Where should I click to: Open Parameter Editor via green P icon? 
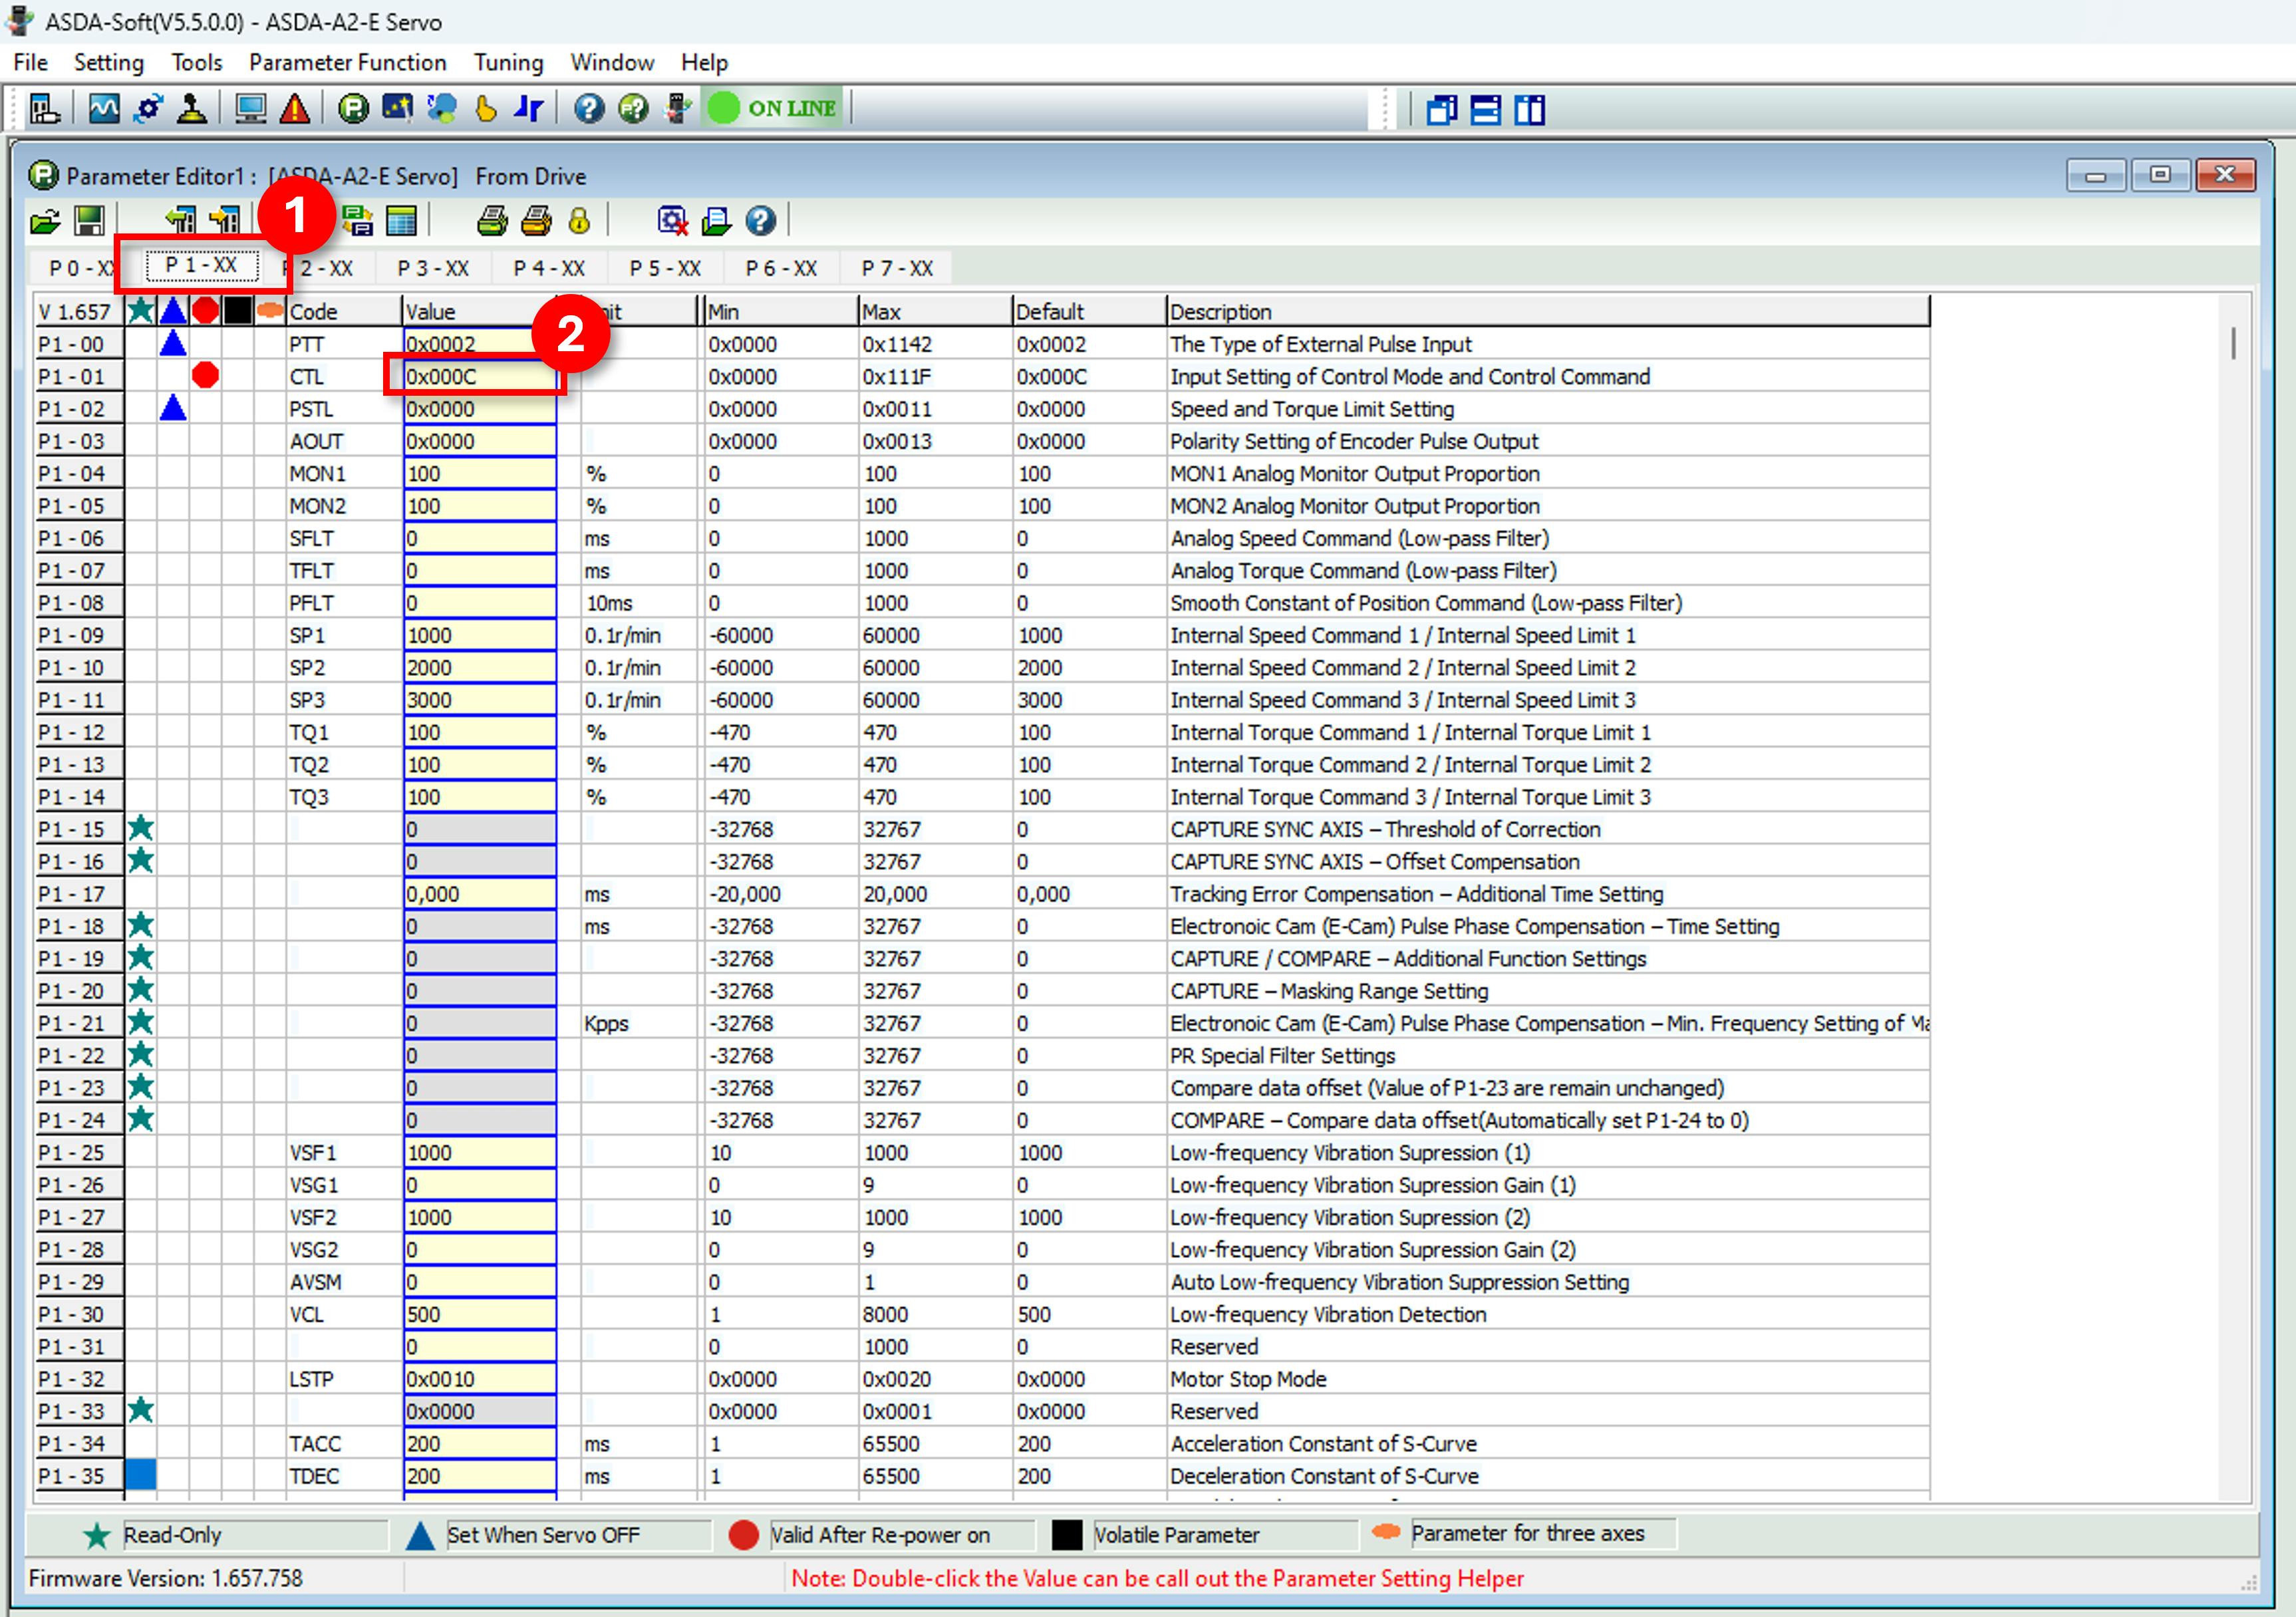tap(353, 108)
